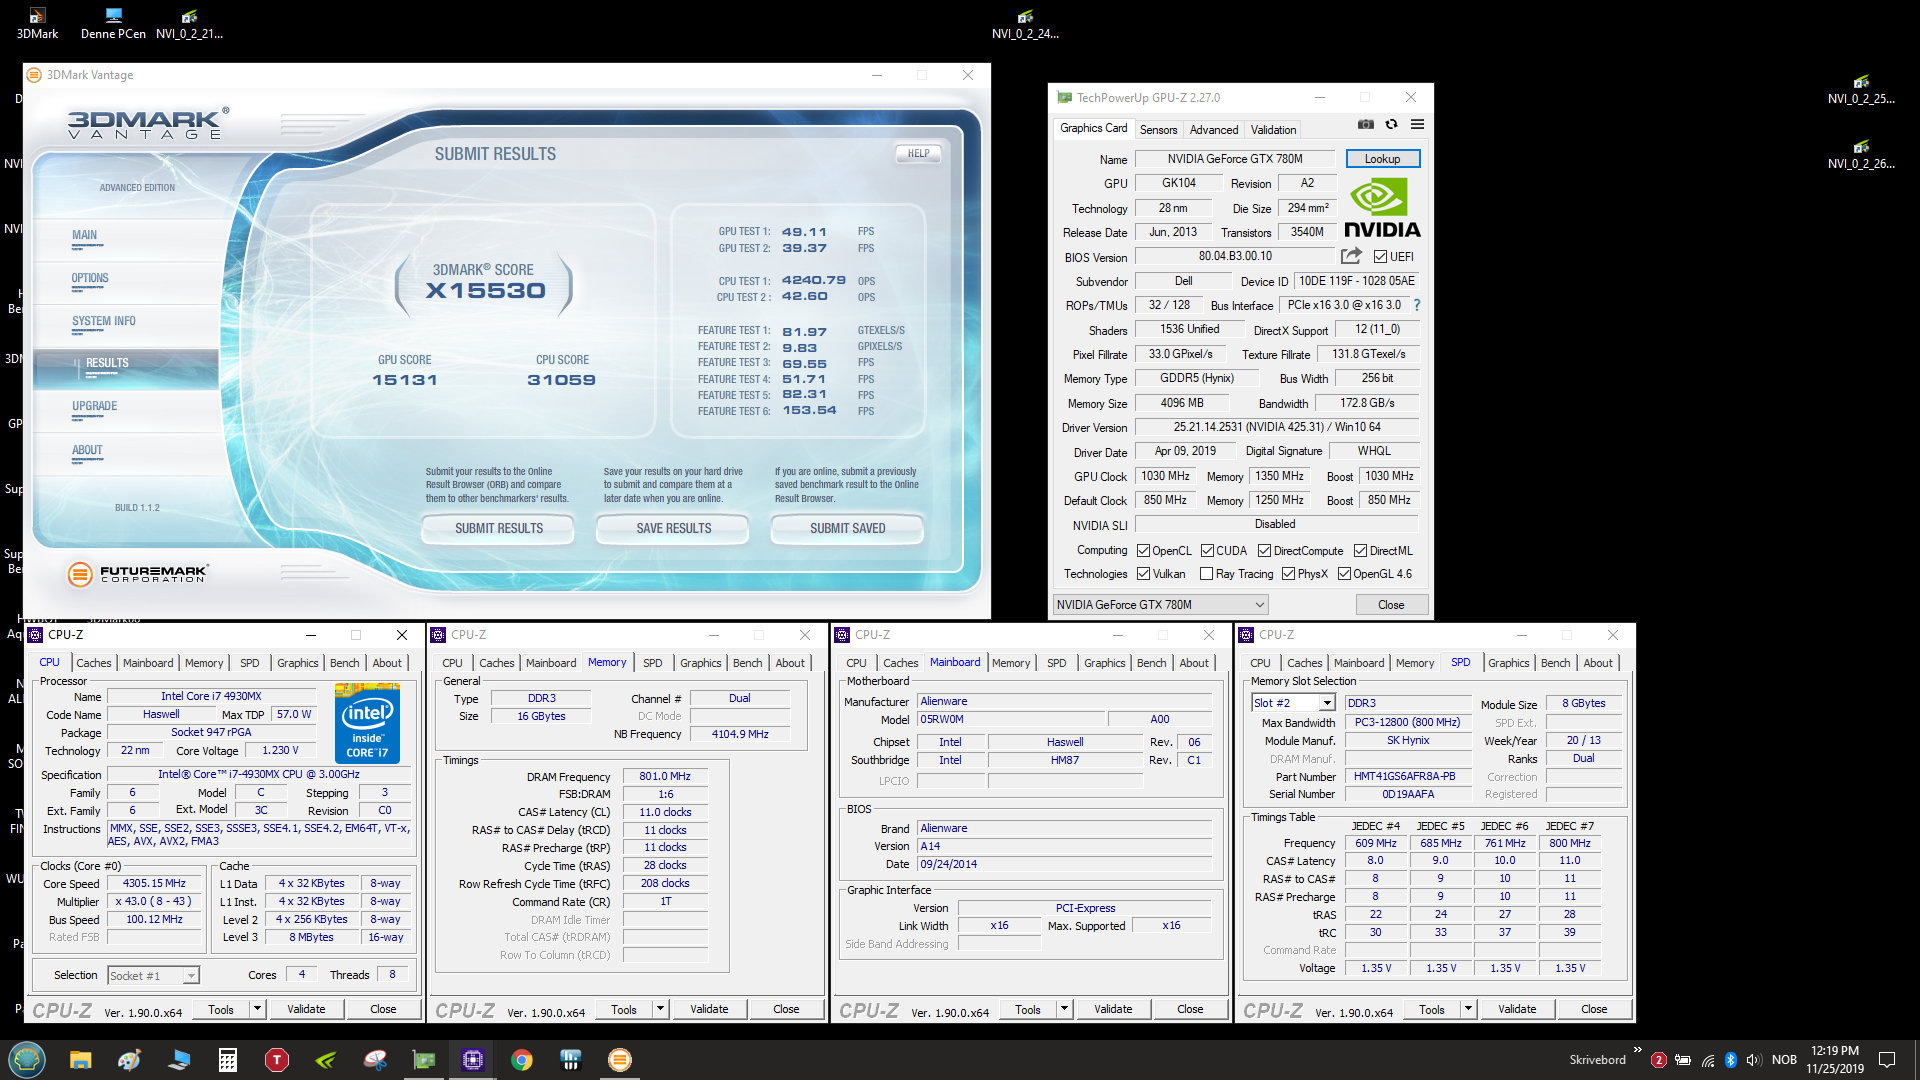The height and width of the screenshot is (1080, 1920).
Task: Click Close button in GPU-Z window
Action: pyautogui.click(x=1391, y=605)
